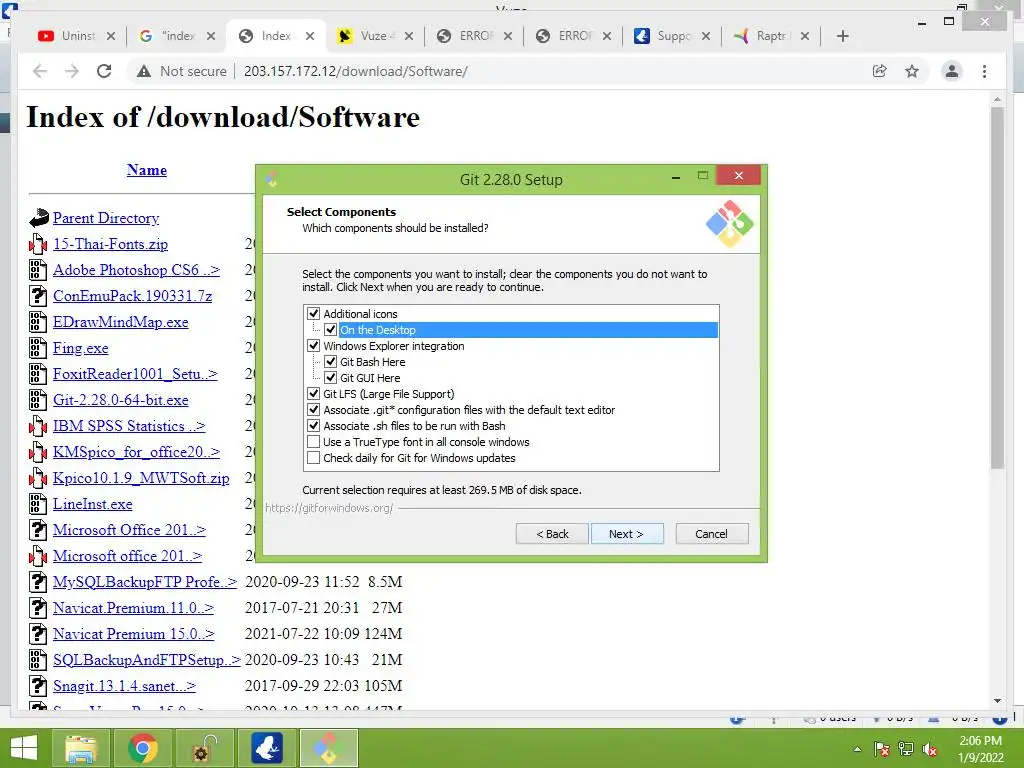Click unknown file icon beside ConEmuPack

click(x=39, y=296)
